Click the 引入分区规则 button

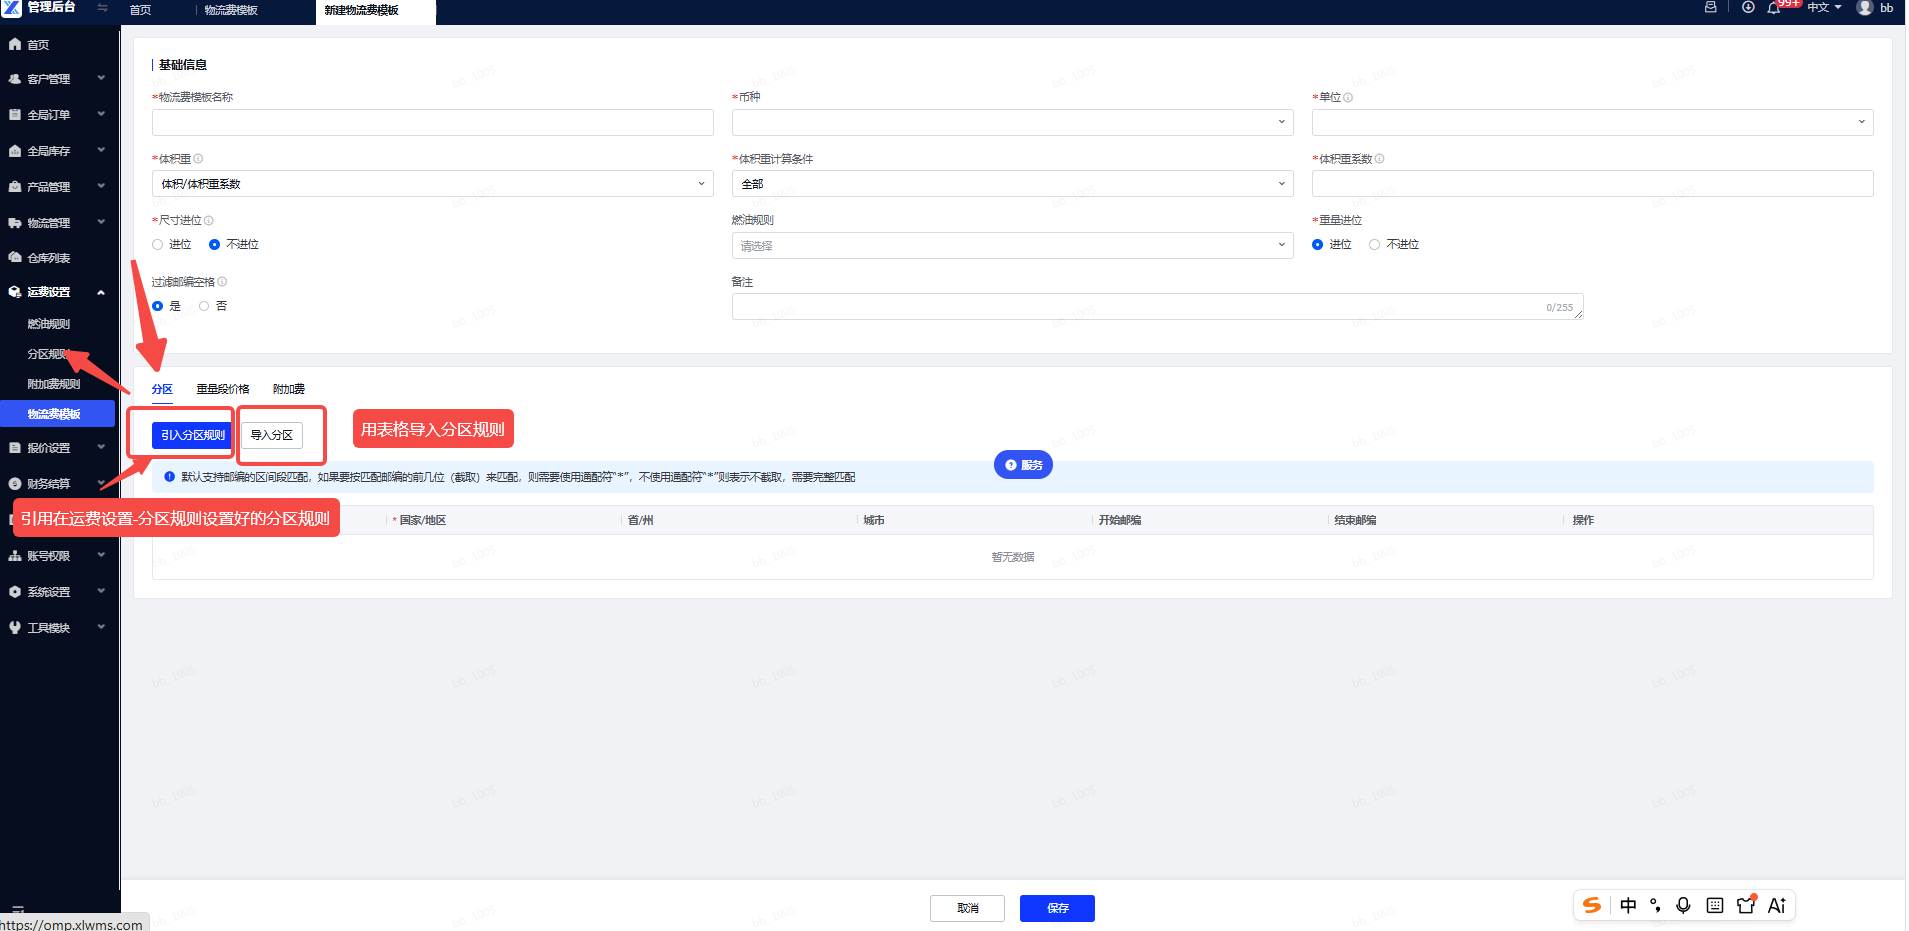click(x=192, y=435)
